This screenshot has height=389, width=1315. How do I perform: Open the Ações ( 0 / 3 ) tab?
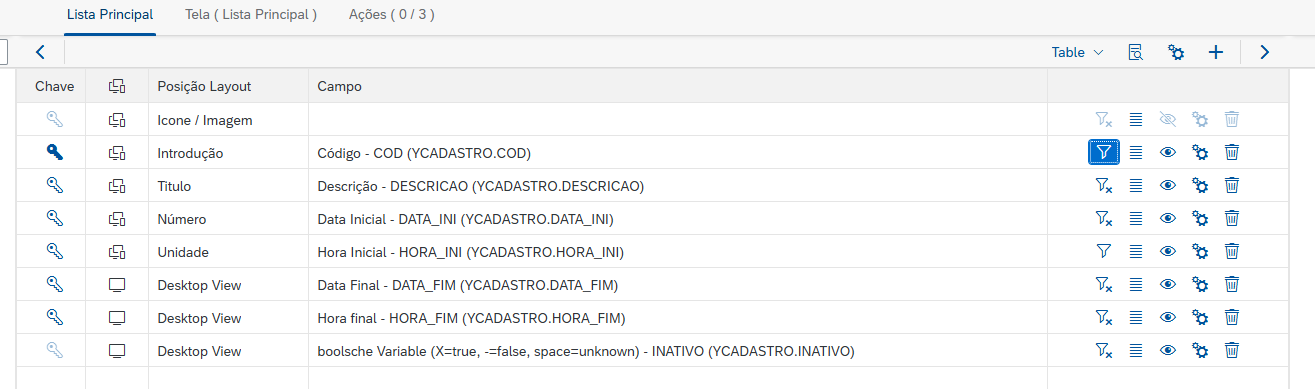(392, 15)
